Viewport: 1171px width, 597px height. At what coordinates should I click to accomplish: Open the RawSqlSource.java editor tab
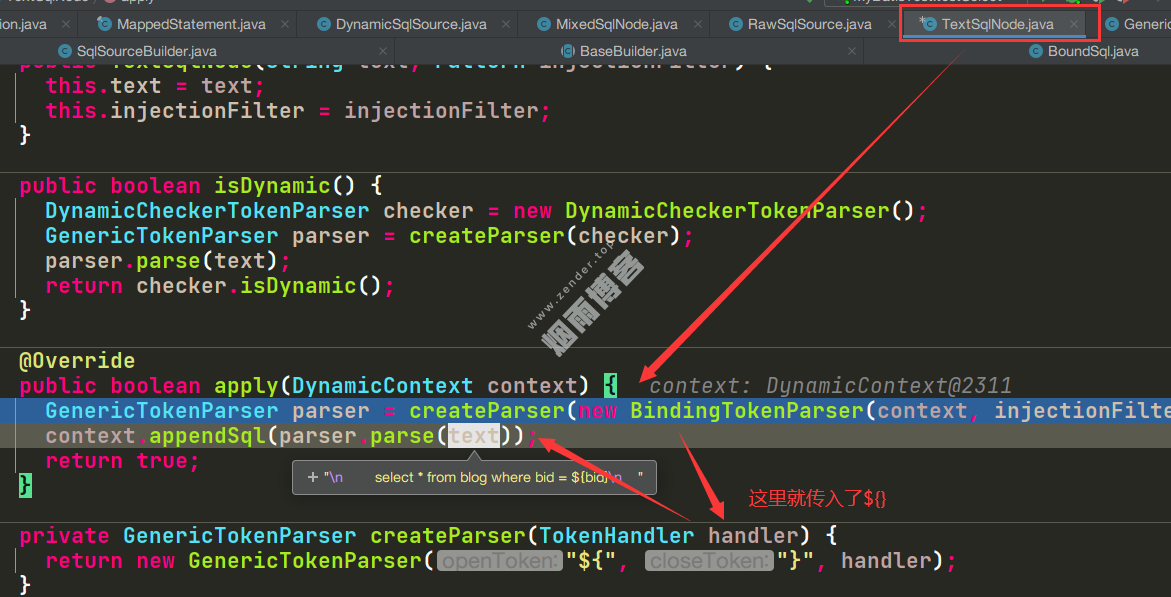pos(809,23)
